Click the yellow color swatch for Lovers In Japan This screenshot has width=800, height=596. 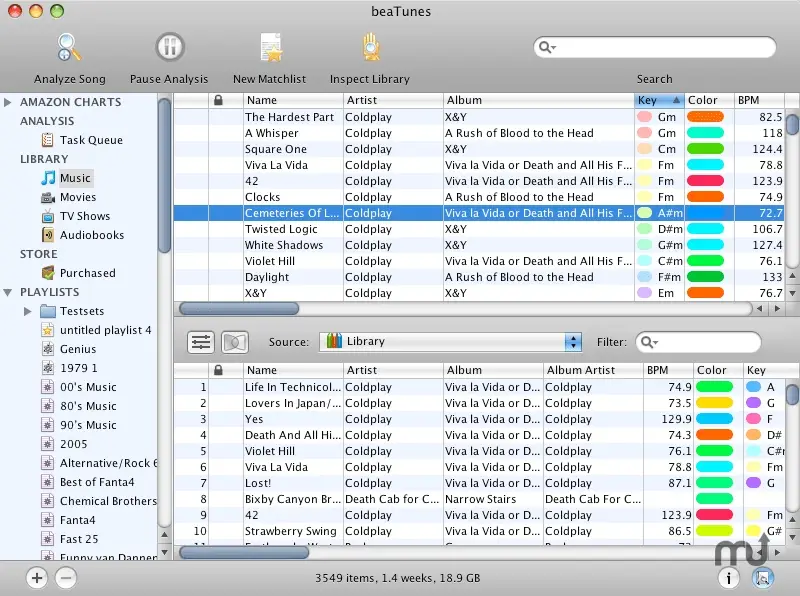[715, 403]
